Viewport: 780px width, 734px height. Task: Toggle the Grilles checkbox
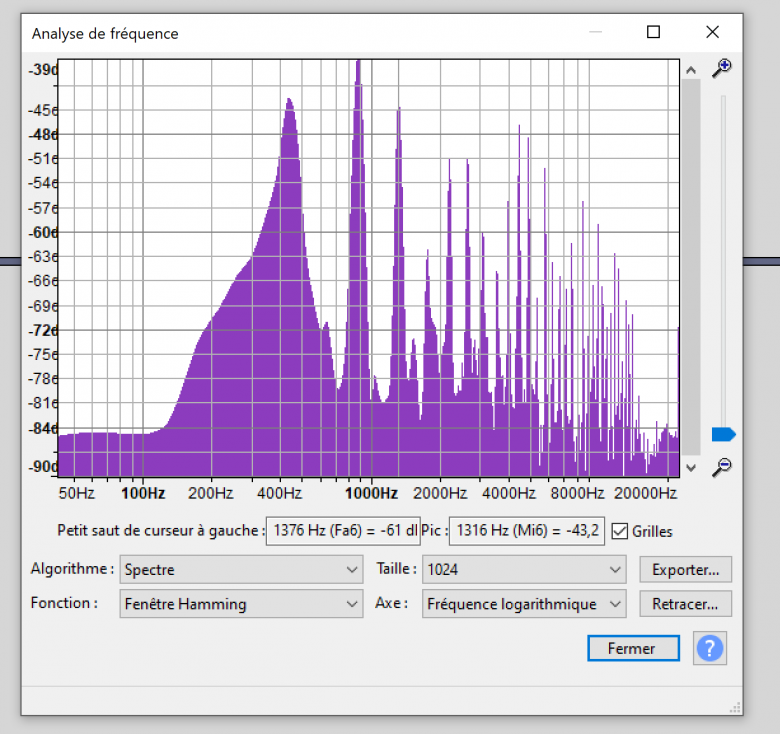(620, 531)
